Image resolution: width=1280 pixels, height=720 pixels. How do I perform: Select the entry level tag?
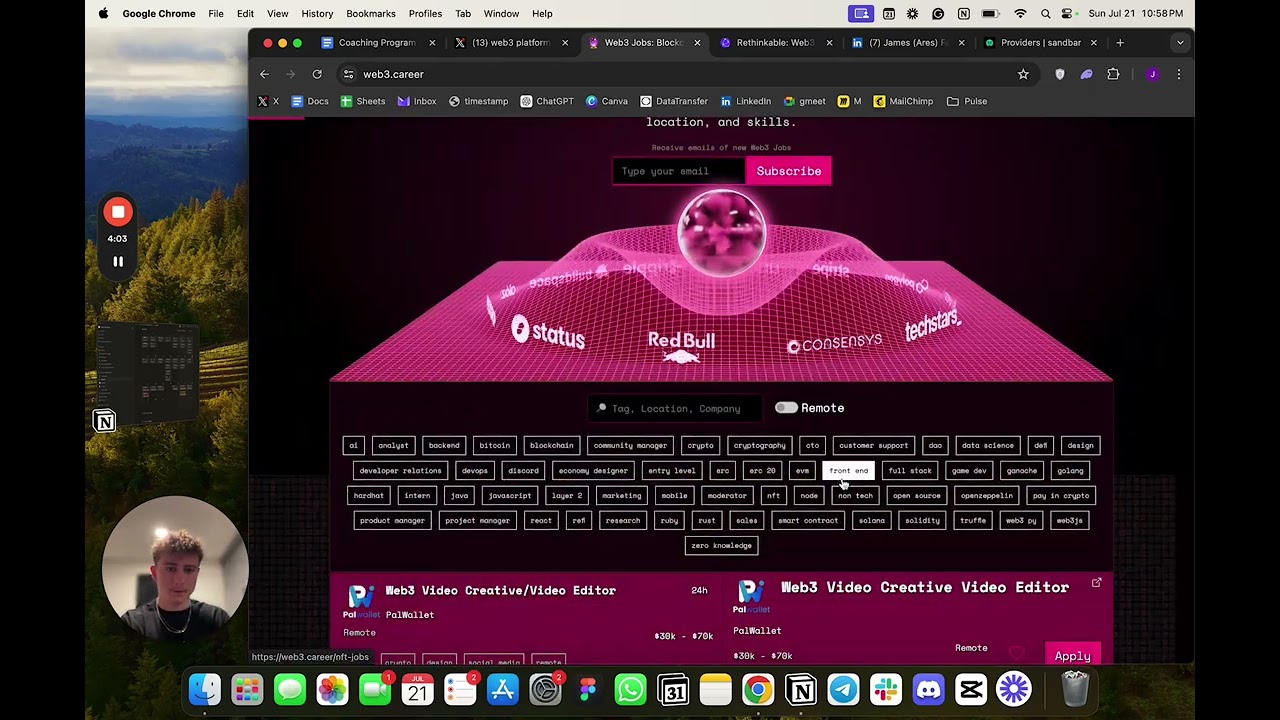point(672,471)
